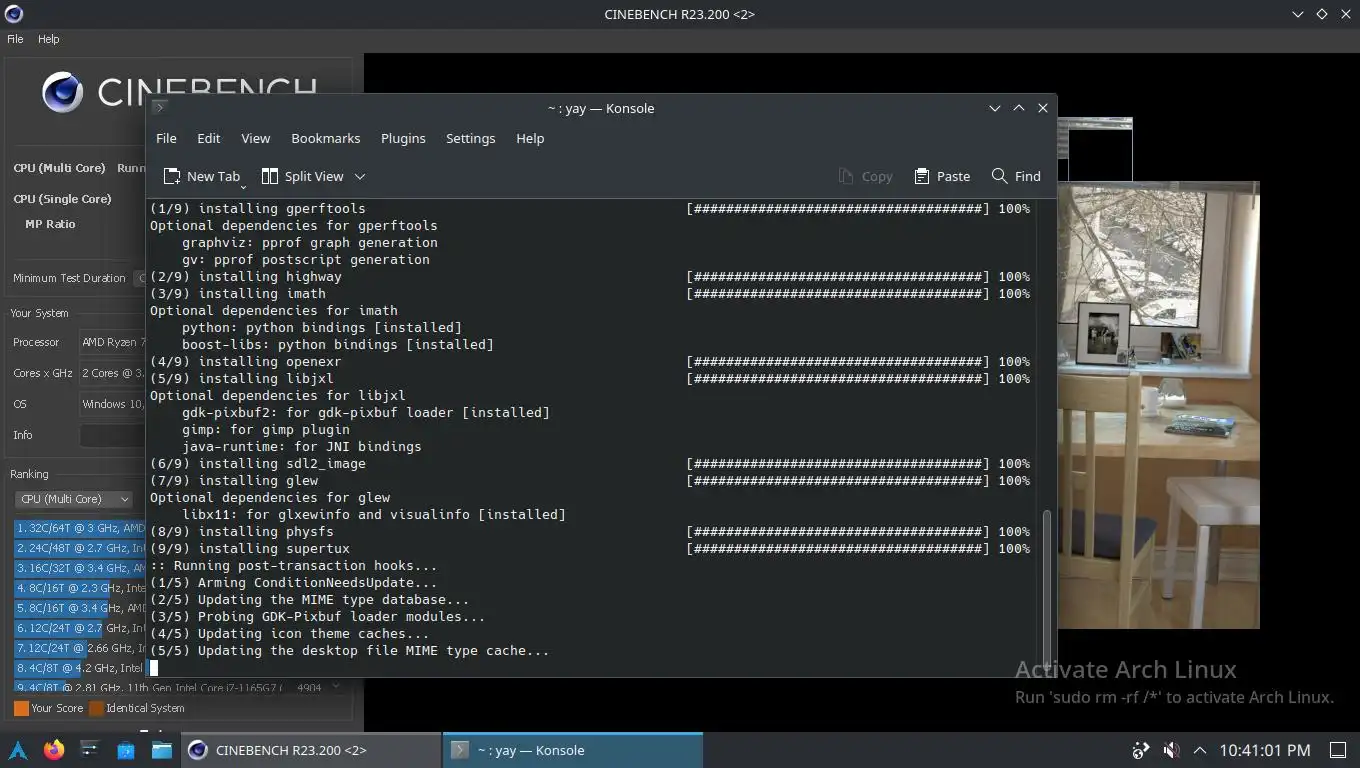This screenshot has height=768, width=1360.
Task: Launch Firefox from the taskbar
Action: coord(54,750)
